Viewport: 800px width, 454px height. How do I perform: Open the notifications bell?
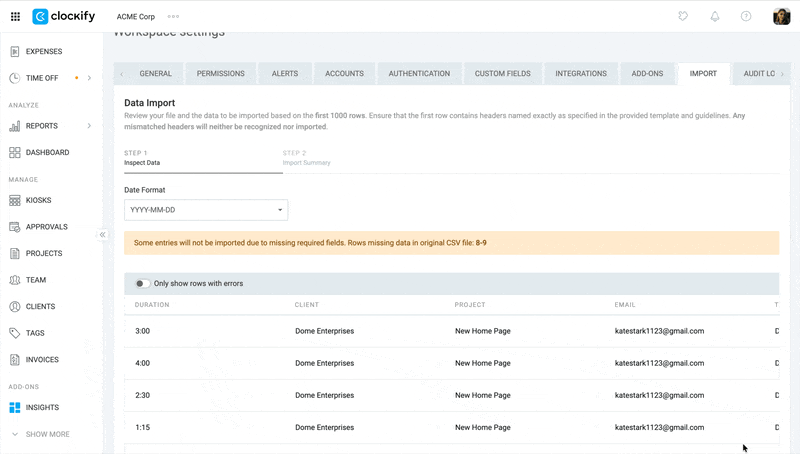point(715,16)
